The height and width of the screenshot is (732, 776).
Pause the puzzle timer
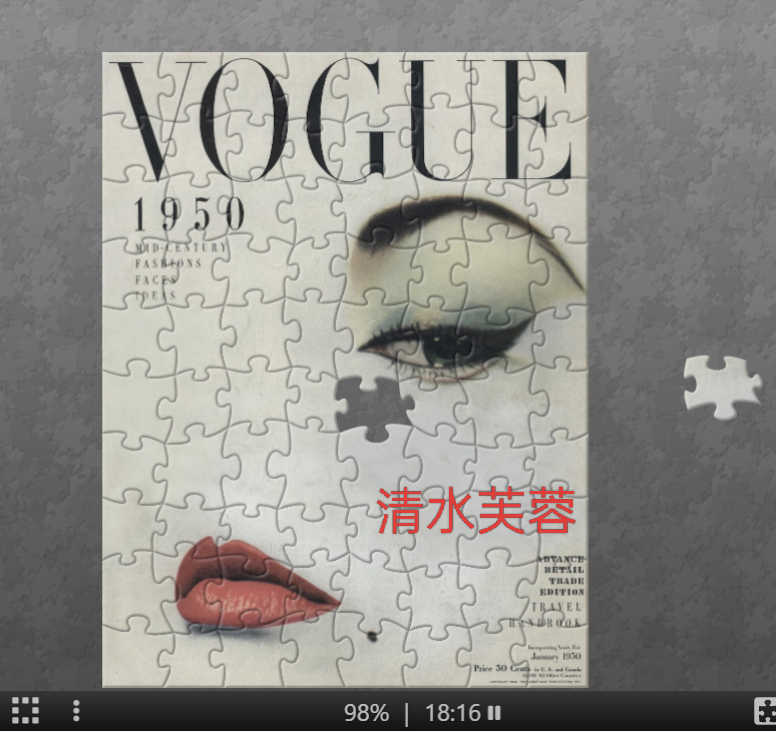(x=494, y=713)
